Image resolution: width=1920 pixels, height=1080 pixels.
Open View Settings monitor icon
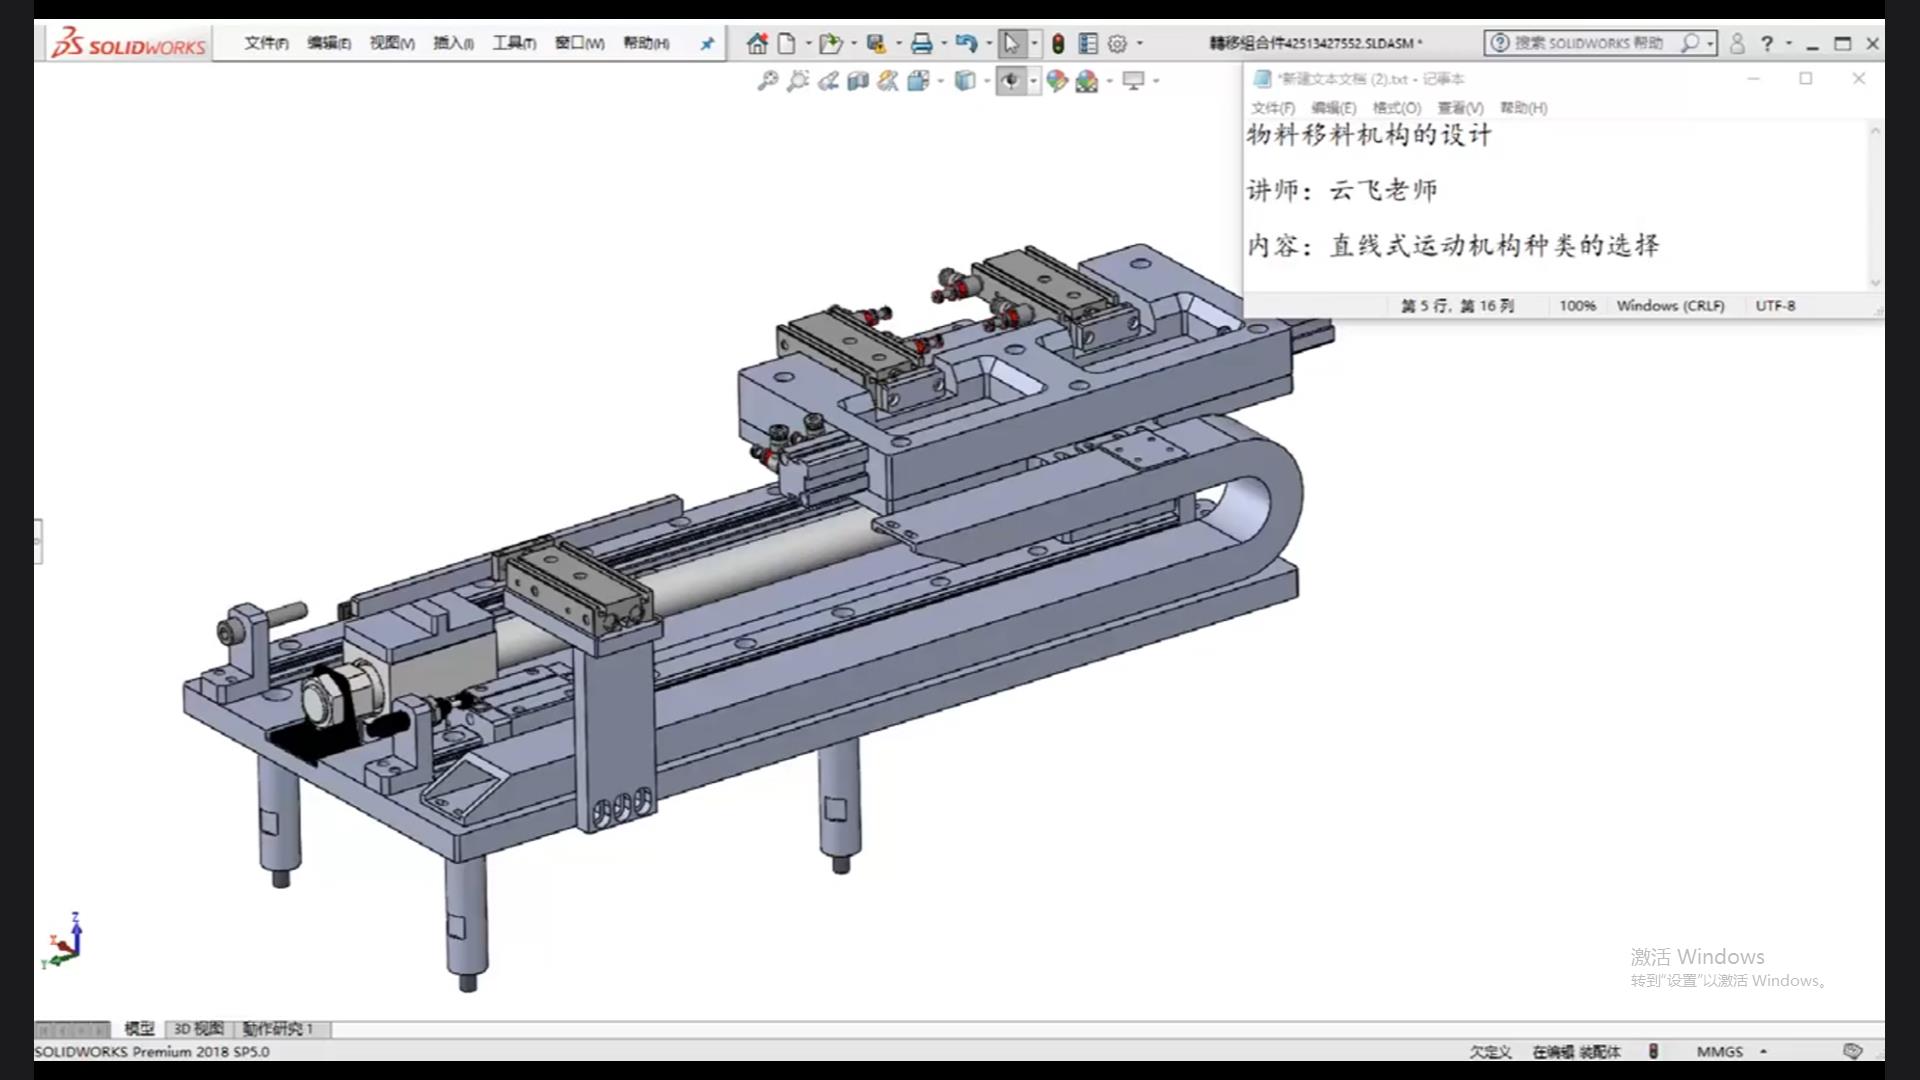coord(1133,81)
